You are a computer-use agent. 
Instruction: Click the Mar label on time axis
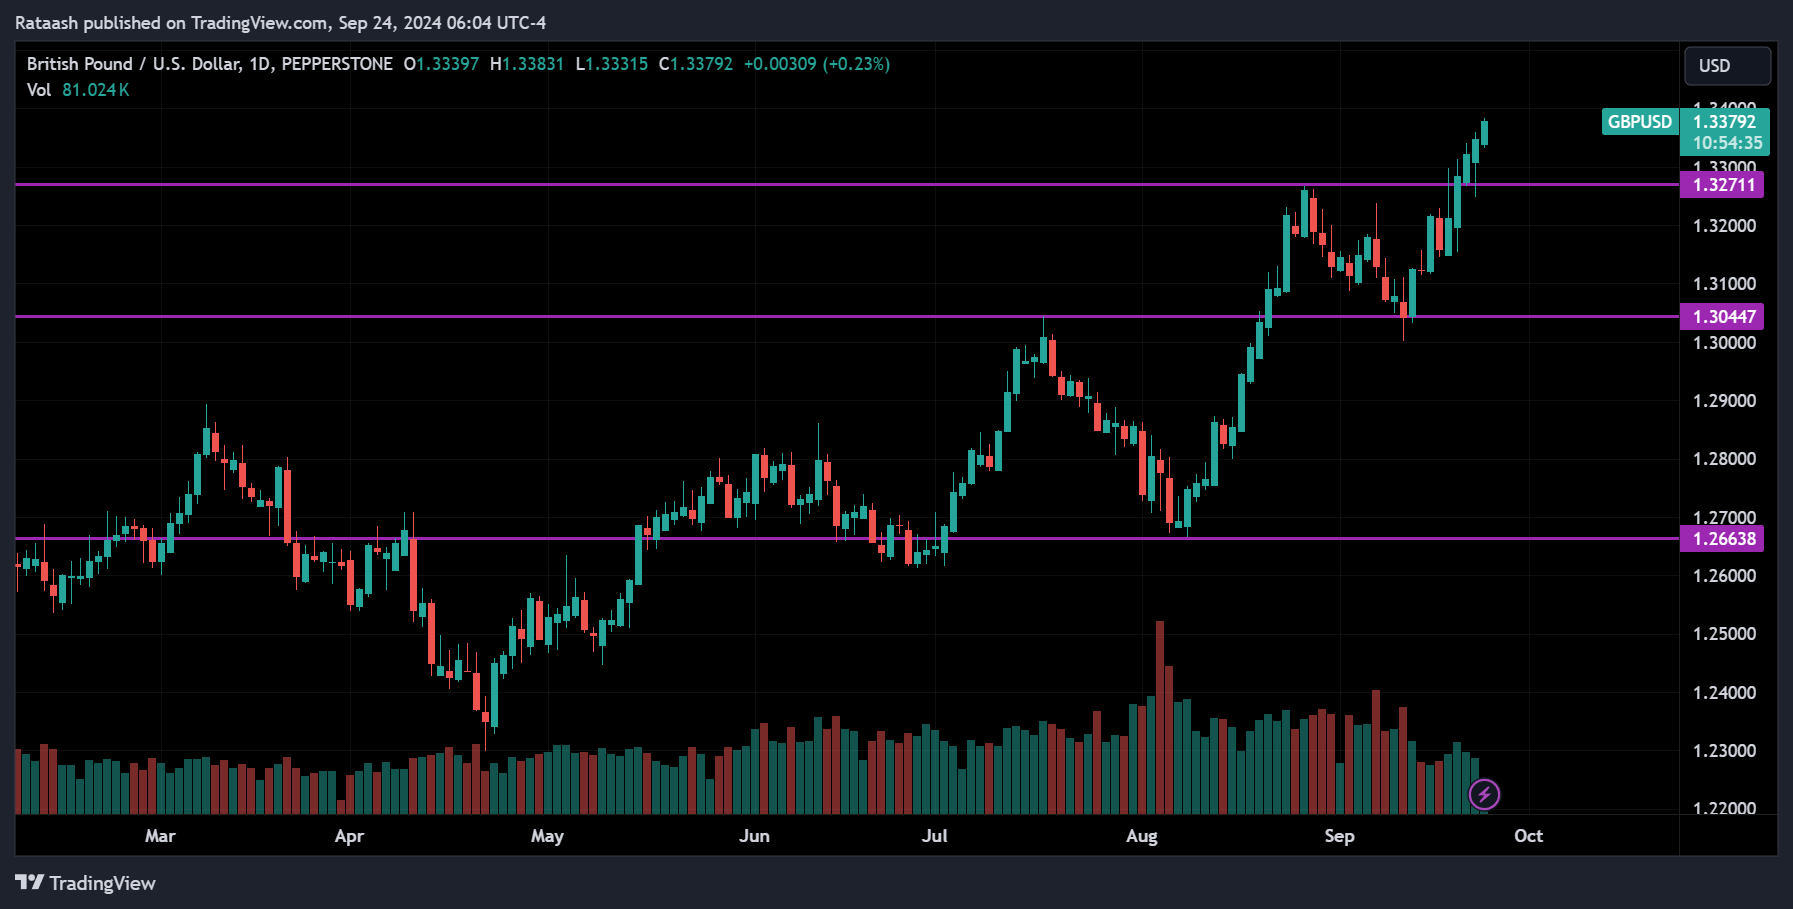pyautogui.click(x=160, y=836)
